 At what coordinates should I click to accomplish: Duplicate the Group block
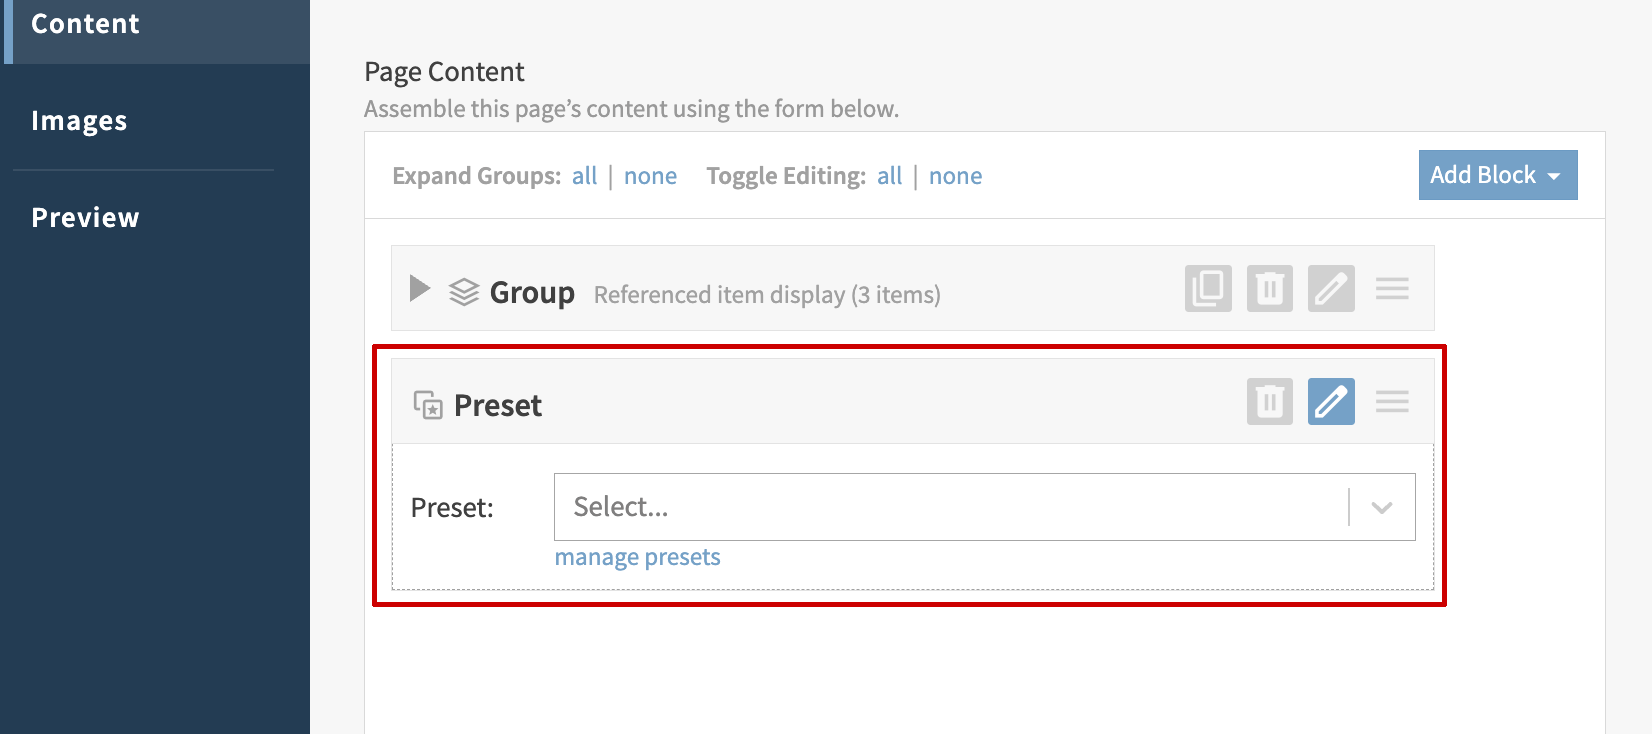tap(1208, 289)
